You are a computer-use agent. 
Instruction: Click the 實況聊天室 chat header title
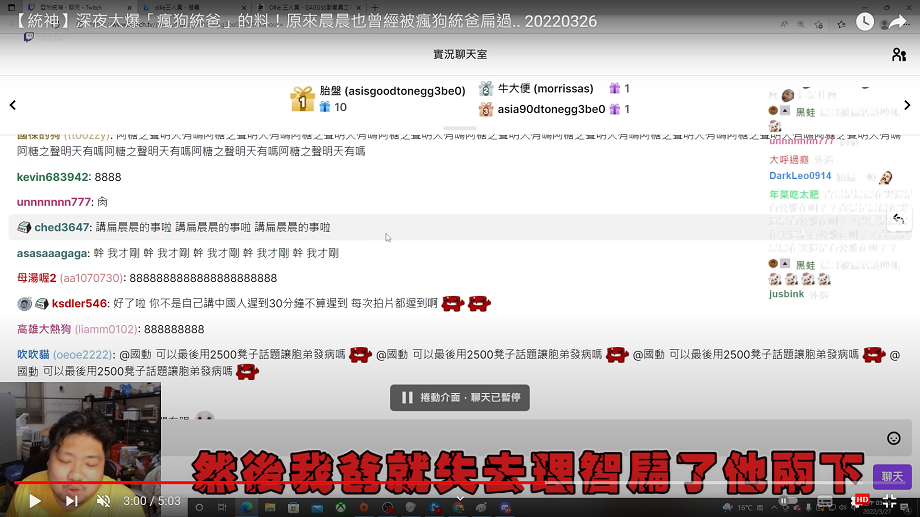tap(460, 55)
